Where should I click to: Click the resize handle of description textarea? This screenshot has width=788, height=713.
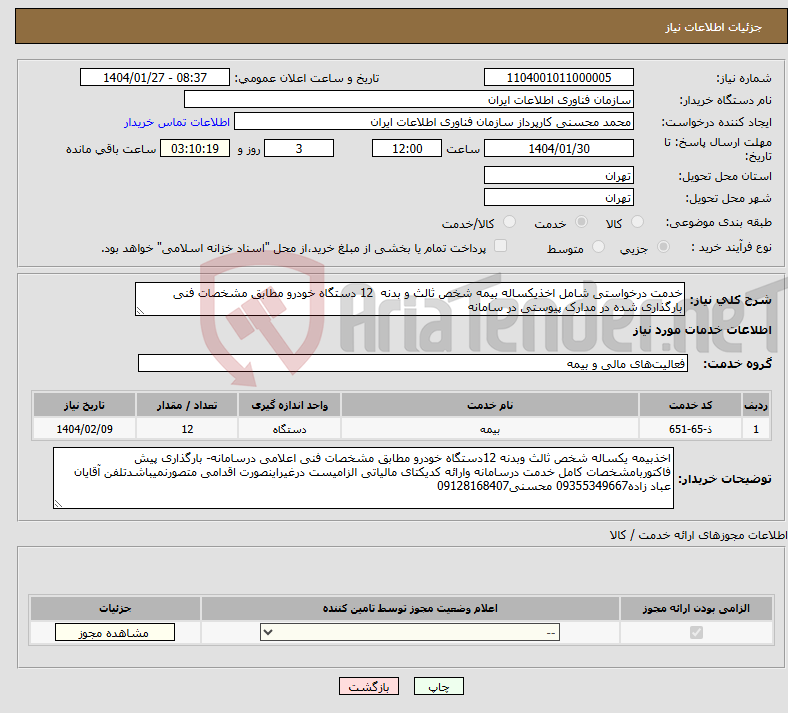click(x=141, y=311)
